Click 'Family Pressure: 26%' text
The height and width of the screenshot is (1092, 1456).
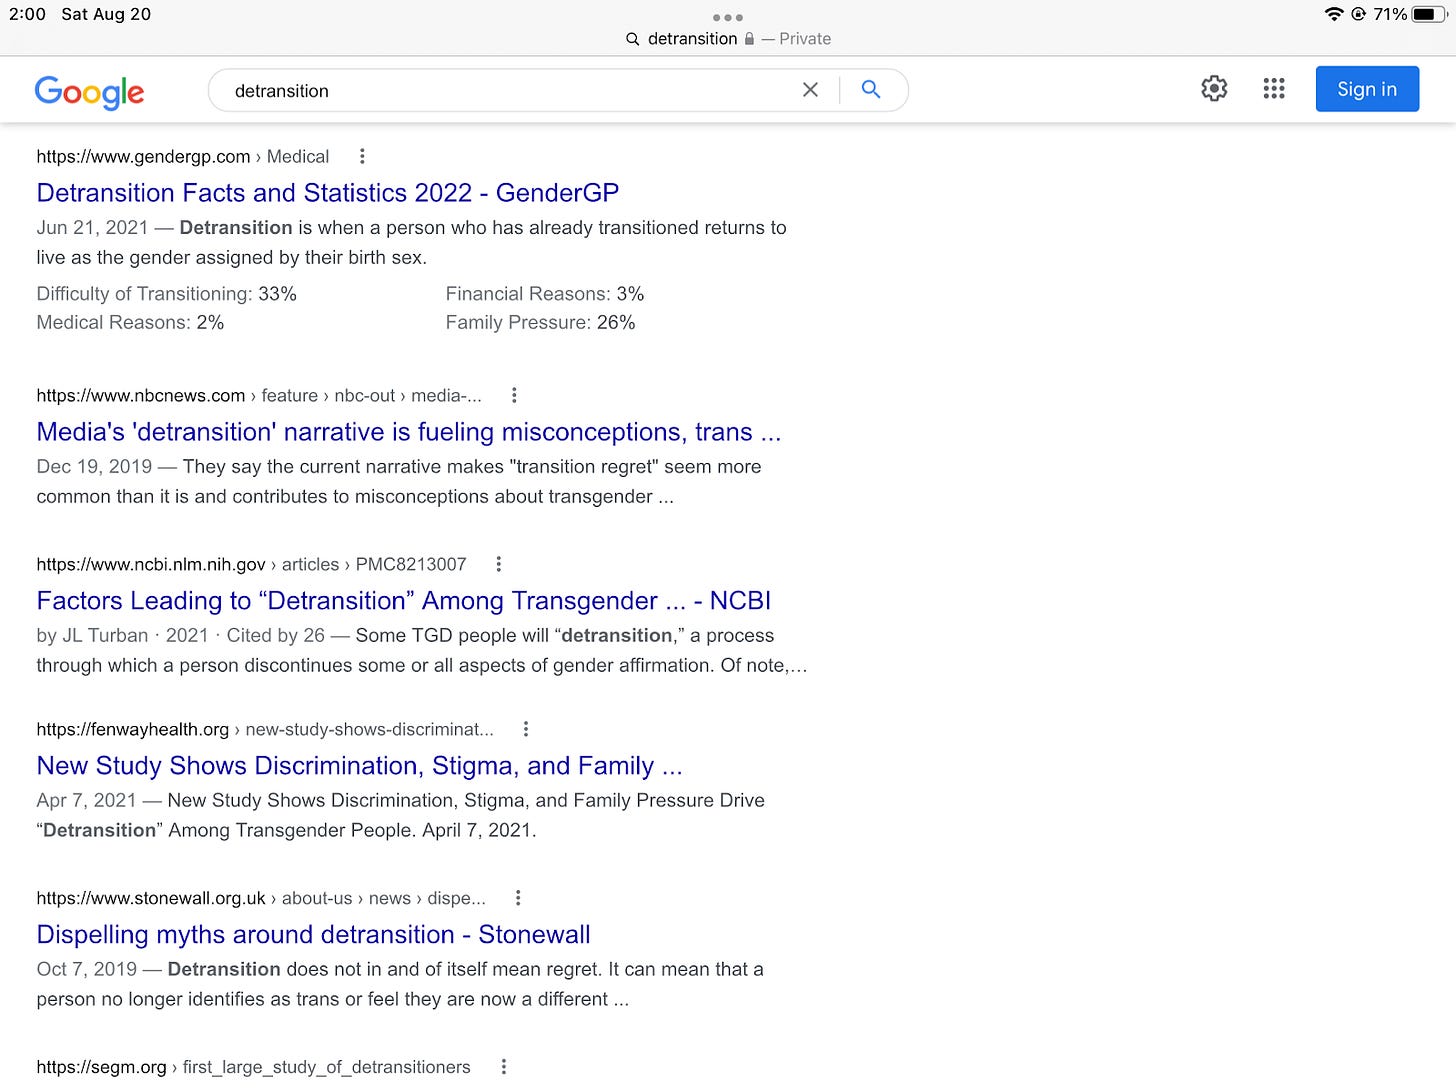pyautogui.click(x=540, y=322)
